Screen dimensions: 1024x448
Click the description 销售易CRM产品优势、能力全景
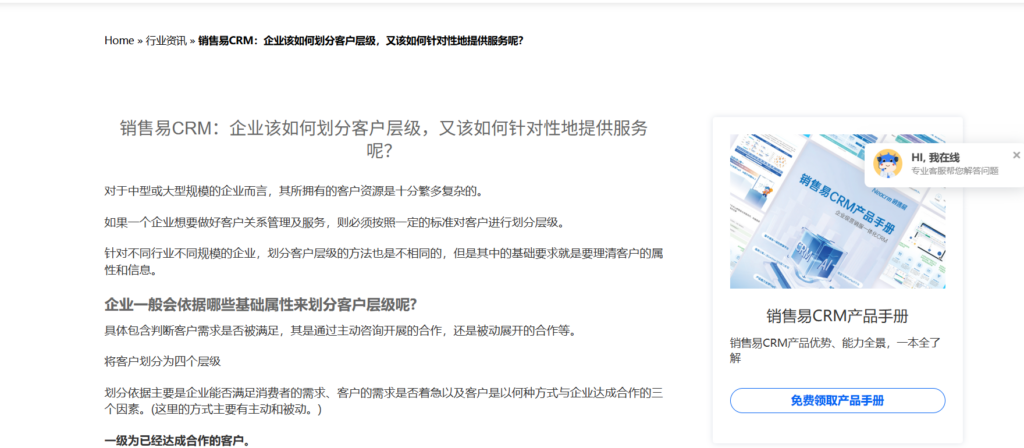837,349
